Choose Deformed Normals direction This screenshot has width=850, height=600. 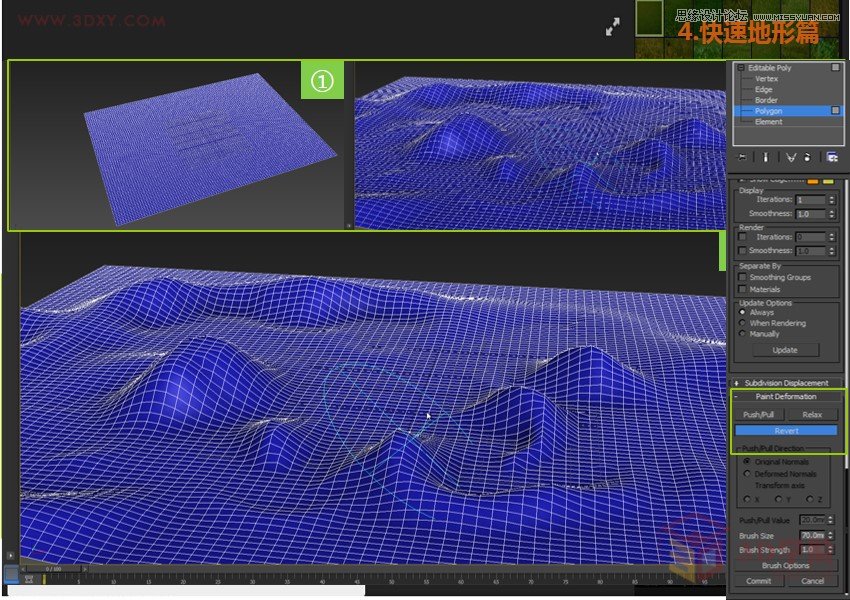click(746, 475)
